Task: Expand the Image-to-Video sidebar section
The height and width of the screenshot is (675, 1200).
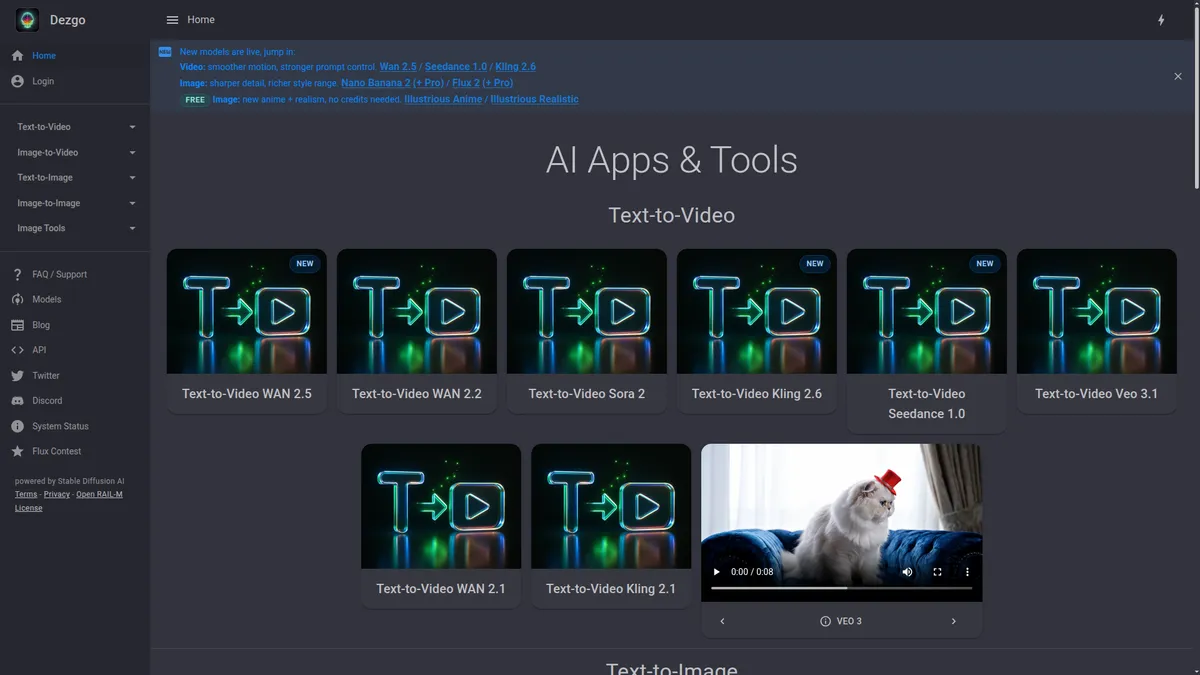Action: (75, 153)
